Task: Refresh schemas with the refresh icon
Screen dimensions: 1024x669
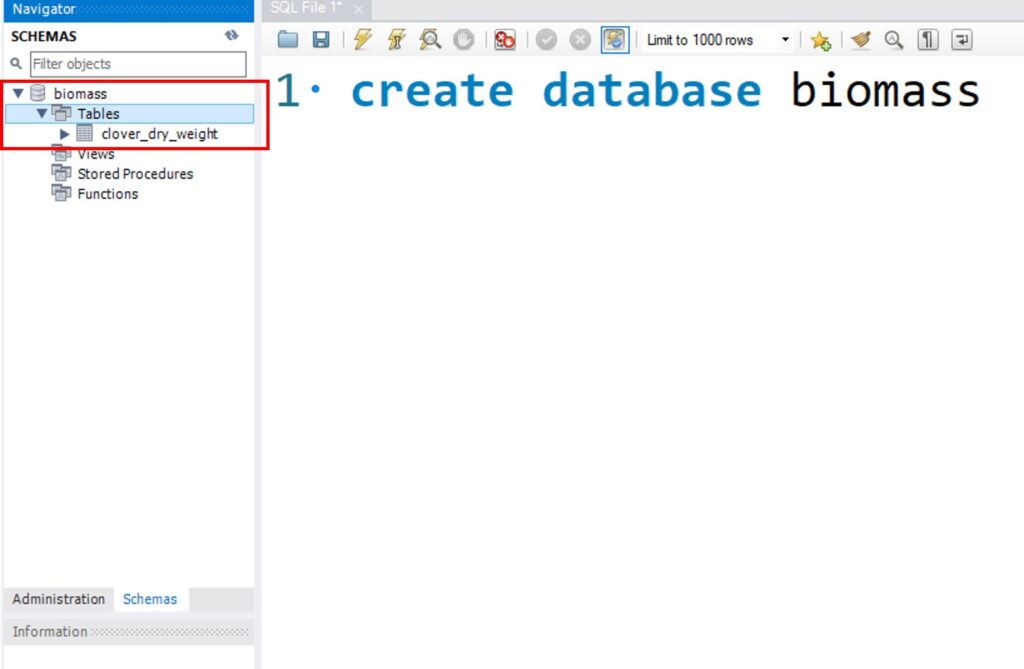Action: pos(232,35)
